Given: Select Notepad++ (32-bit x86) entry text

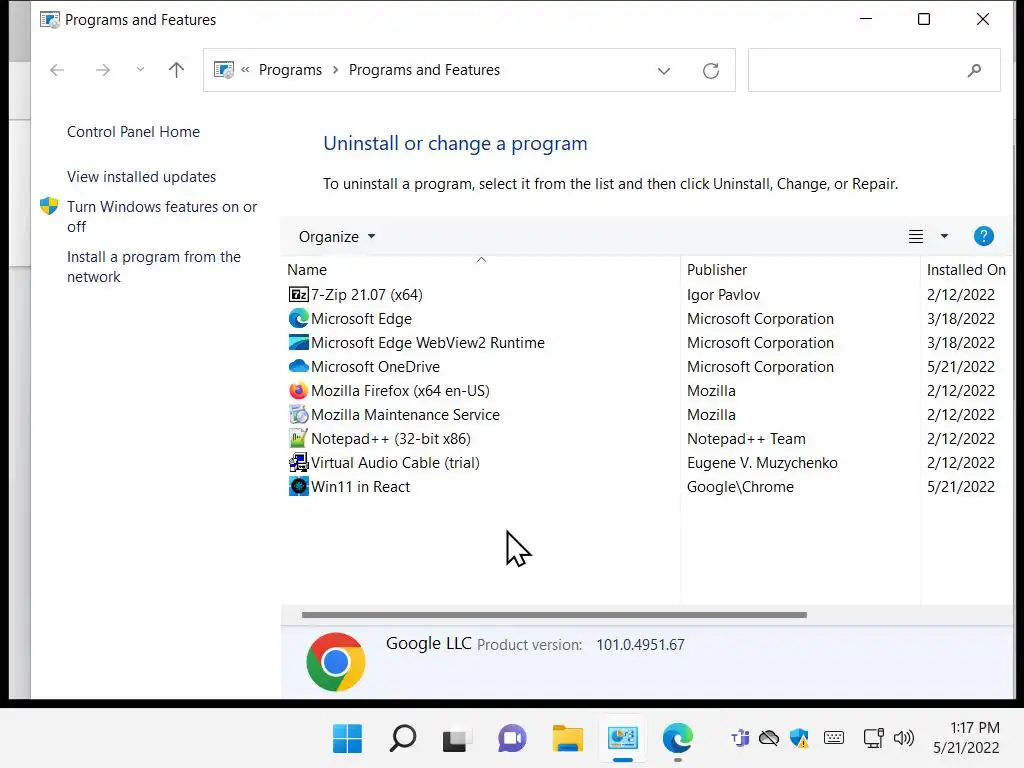Looking at the screenshot, I should click(x=391, y=439).
